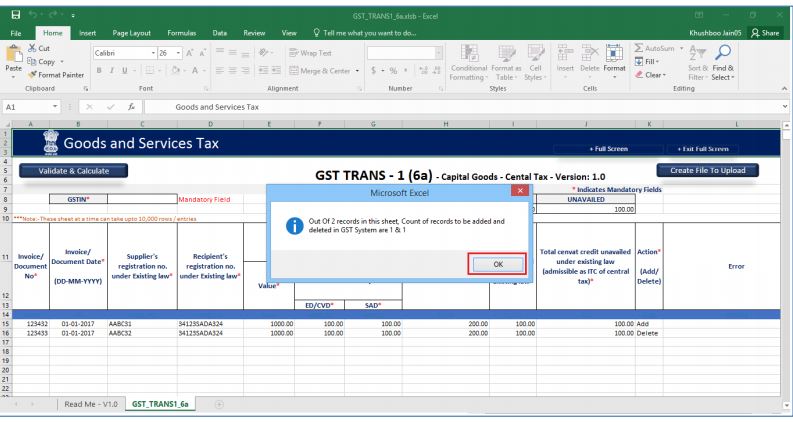The width and height of the screenshot is (793, 422).
Task: Click the Tell me what you want search box
Action: point(365,33)
